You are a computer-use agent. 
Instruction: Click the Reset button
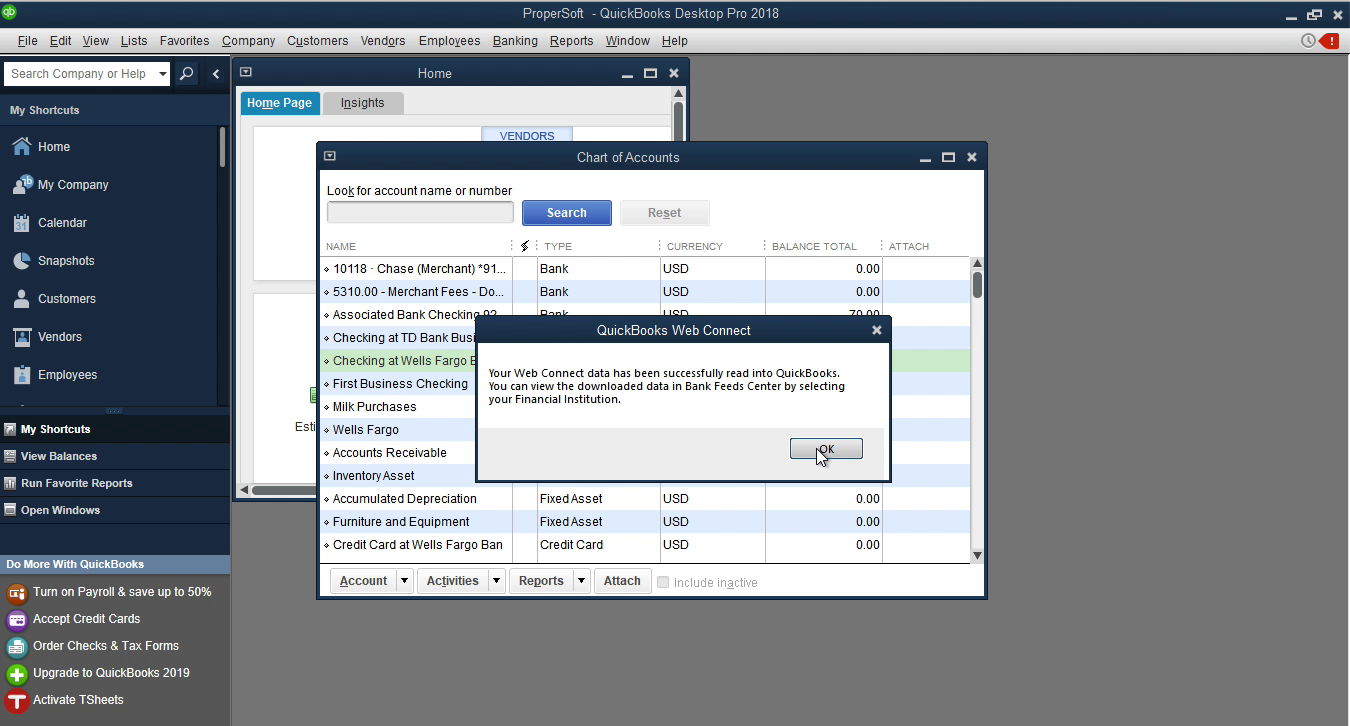coord(665,213)
